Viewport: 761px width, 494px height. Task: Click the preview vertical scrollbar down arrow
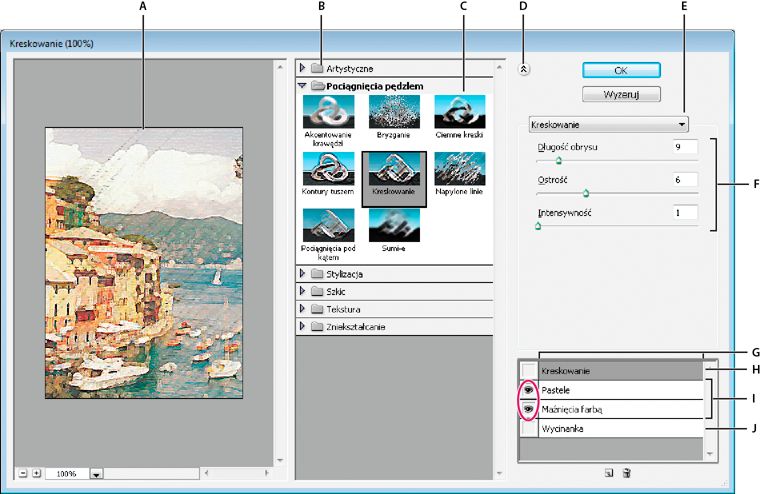(x=280, y=460)
